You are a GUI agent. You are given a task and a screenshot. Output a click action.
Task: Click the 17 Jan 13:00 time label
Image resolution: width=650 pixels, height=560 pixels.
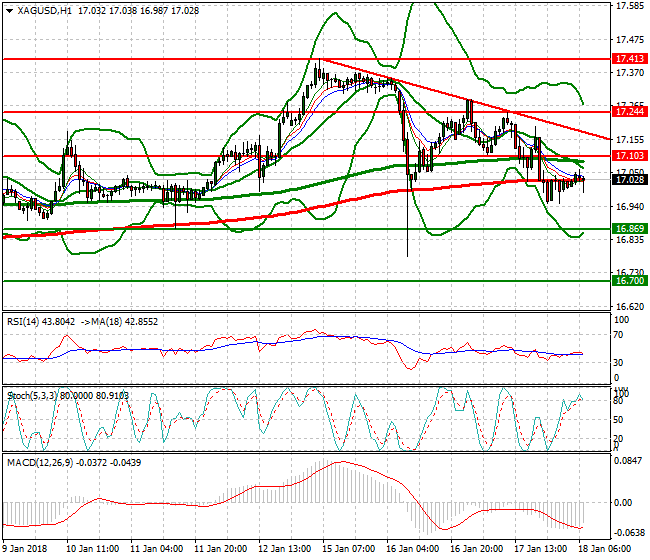tap(541, 549)
